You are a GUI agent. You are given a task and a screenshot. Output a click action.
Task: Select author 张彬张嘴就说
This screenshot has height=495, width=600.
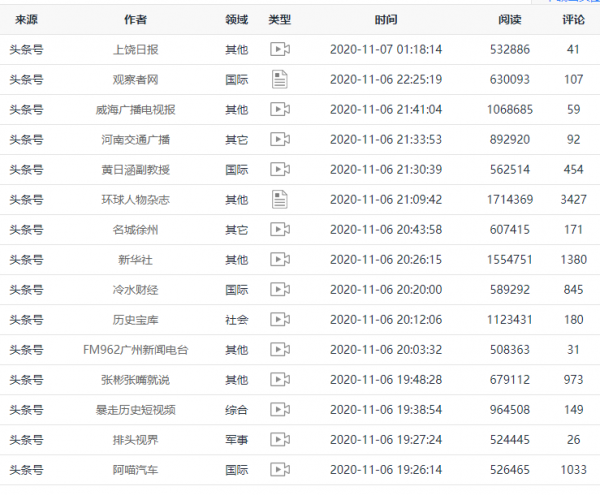coord(135,380)
